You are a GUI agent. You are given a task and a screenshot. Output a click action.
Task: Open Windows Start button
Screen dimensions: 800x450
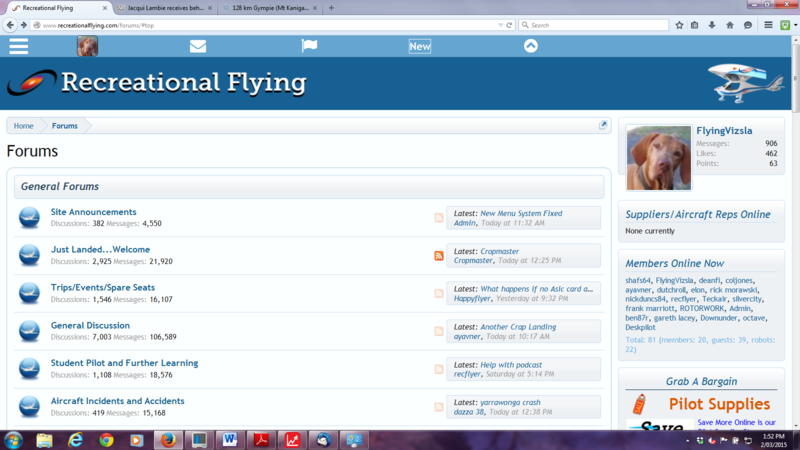pyautogui.click(x=13, y=440)
